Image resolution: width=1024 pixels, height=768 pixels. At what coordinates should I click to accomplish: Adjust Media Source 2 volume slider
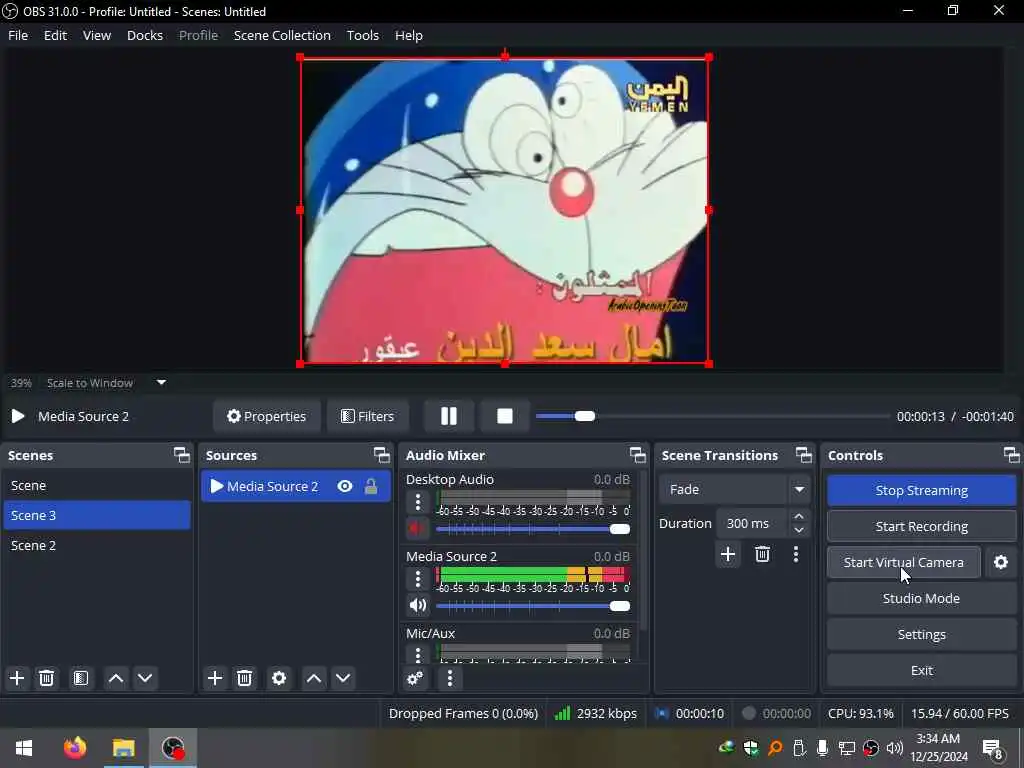(533, 606)
